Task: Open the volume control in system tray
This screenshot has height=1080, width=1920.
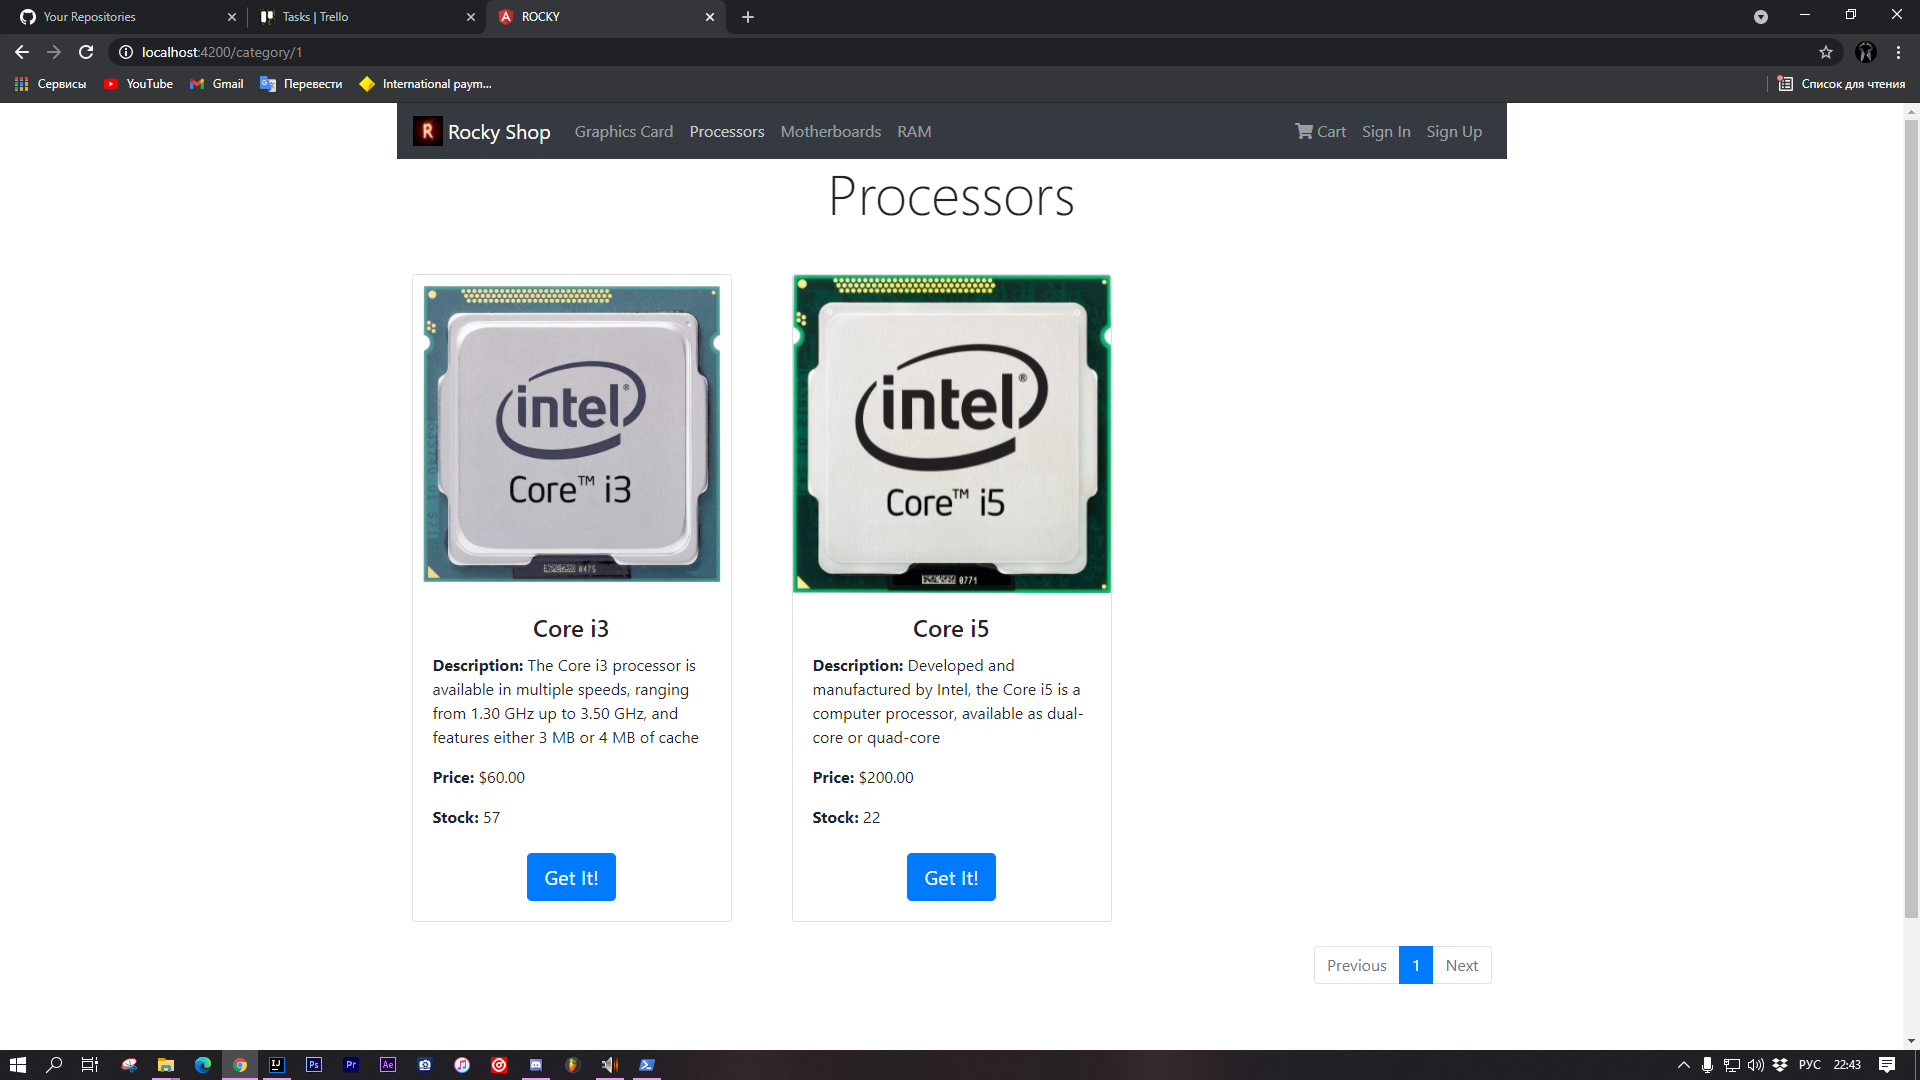Action: [x=1756, y=1065]
